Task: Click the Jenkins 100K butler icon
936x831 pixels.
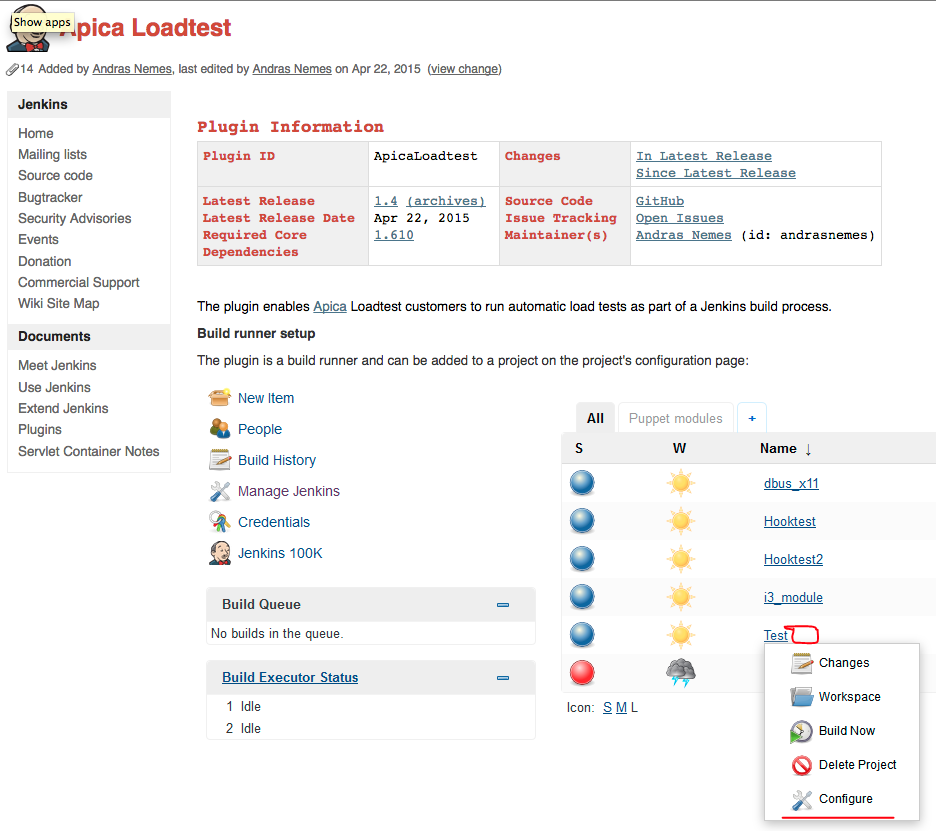Action: [220, 553]
